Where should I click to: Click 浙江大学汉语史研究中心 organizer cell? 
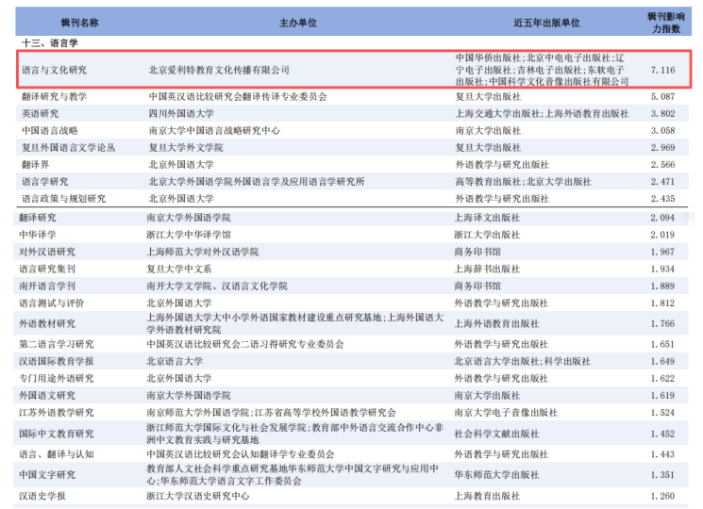point(198,496)
